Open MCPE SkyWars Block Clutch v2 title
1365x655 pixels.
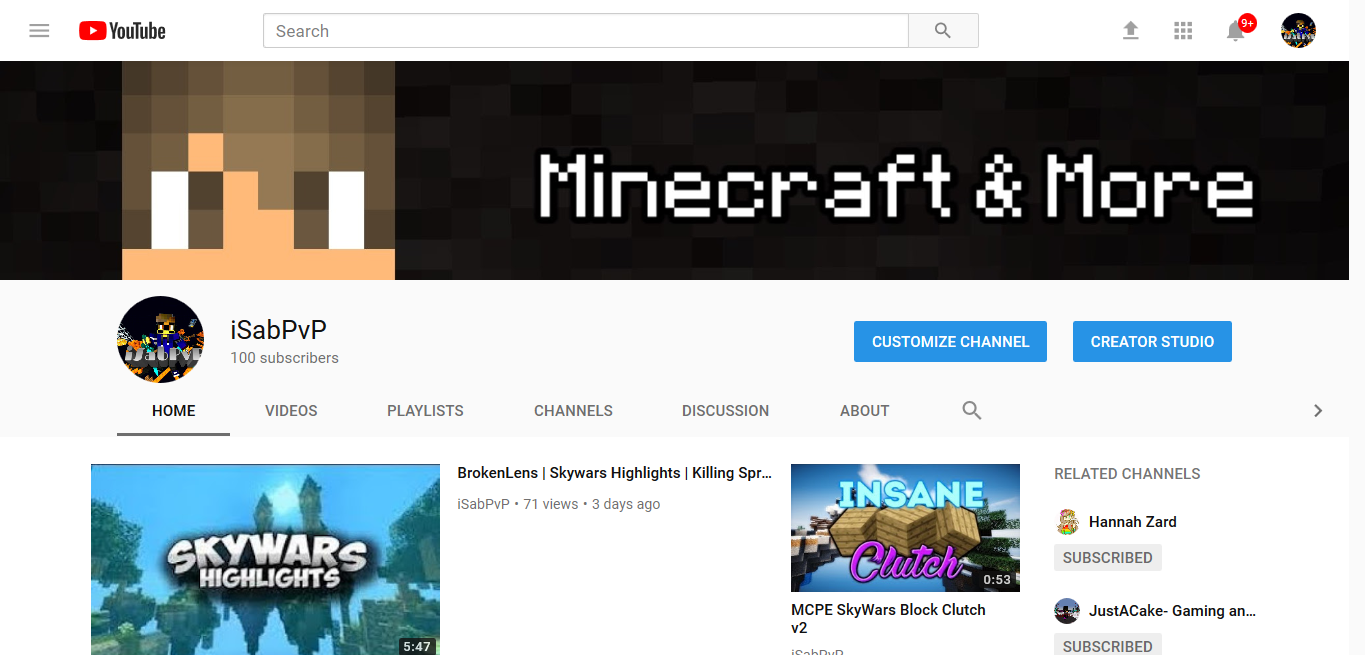tap(888, 619)
